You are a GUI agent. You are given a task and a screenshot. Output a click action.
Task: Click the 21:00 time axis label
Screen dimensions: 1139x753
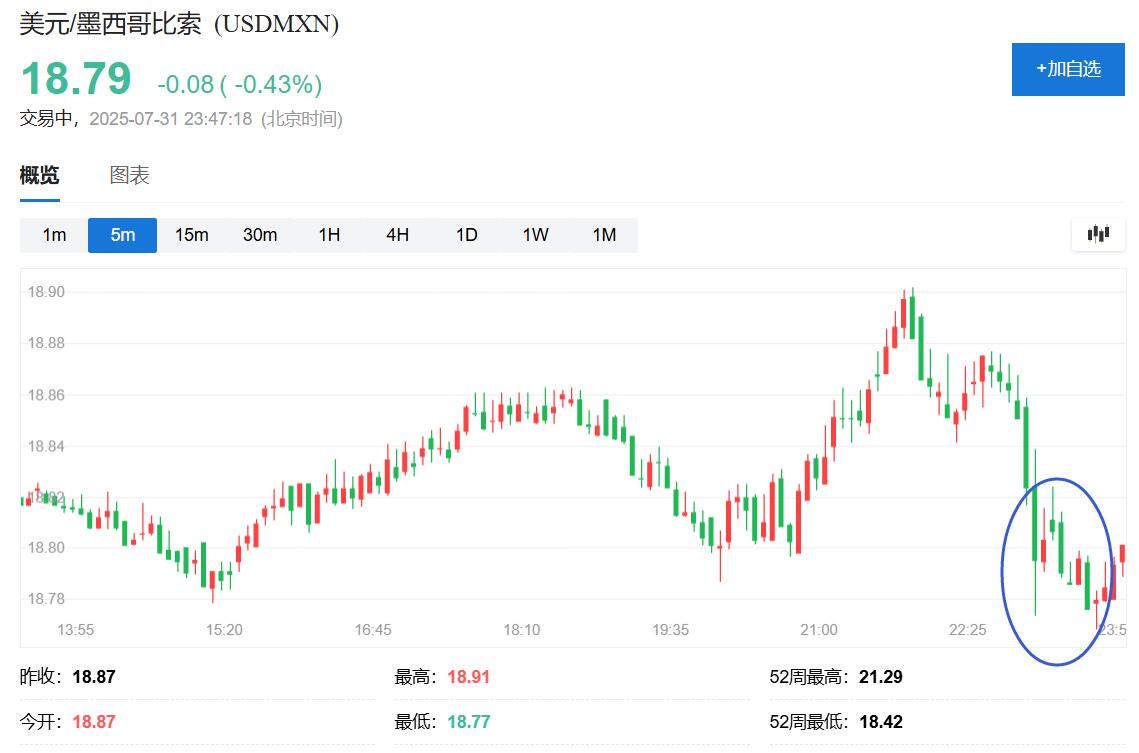coord(819,630)
